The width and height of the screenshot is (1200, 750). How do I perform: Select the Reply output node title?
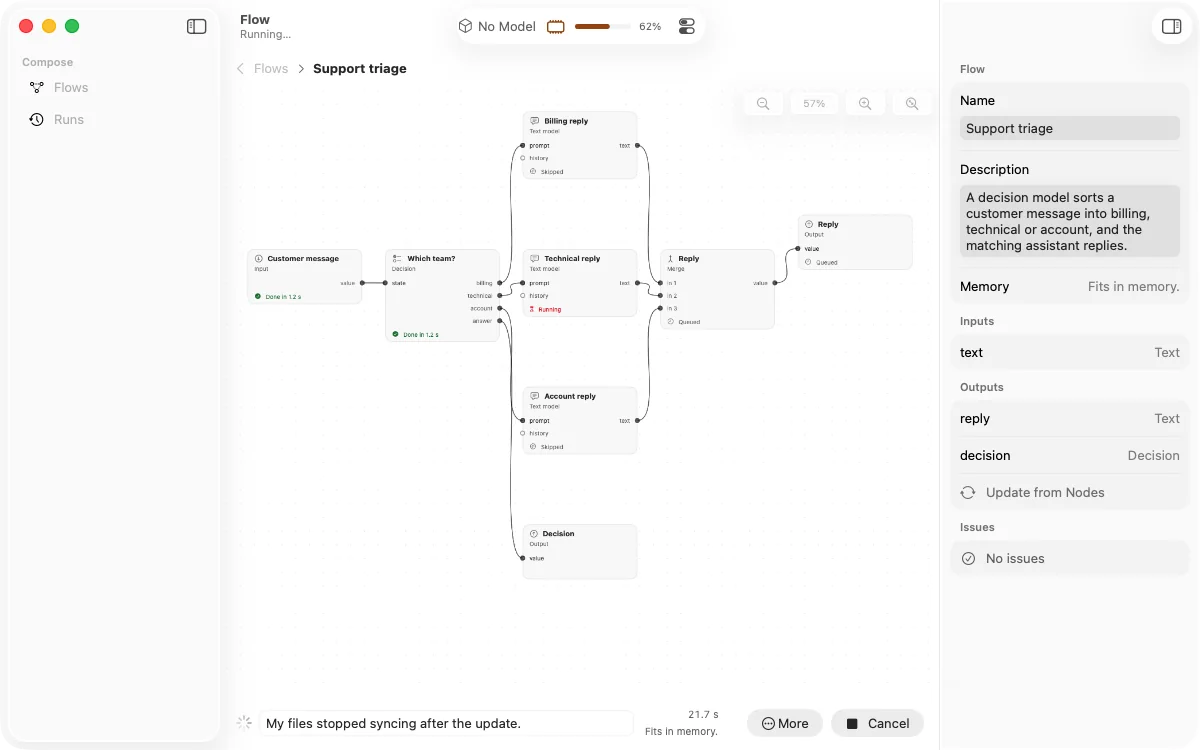tap(828, 225)
